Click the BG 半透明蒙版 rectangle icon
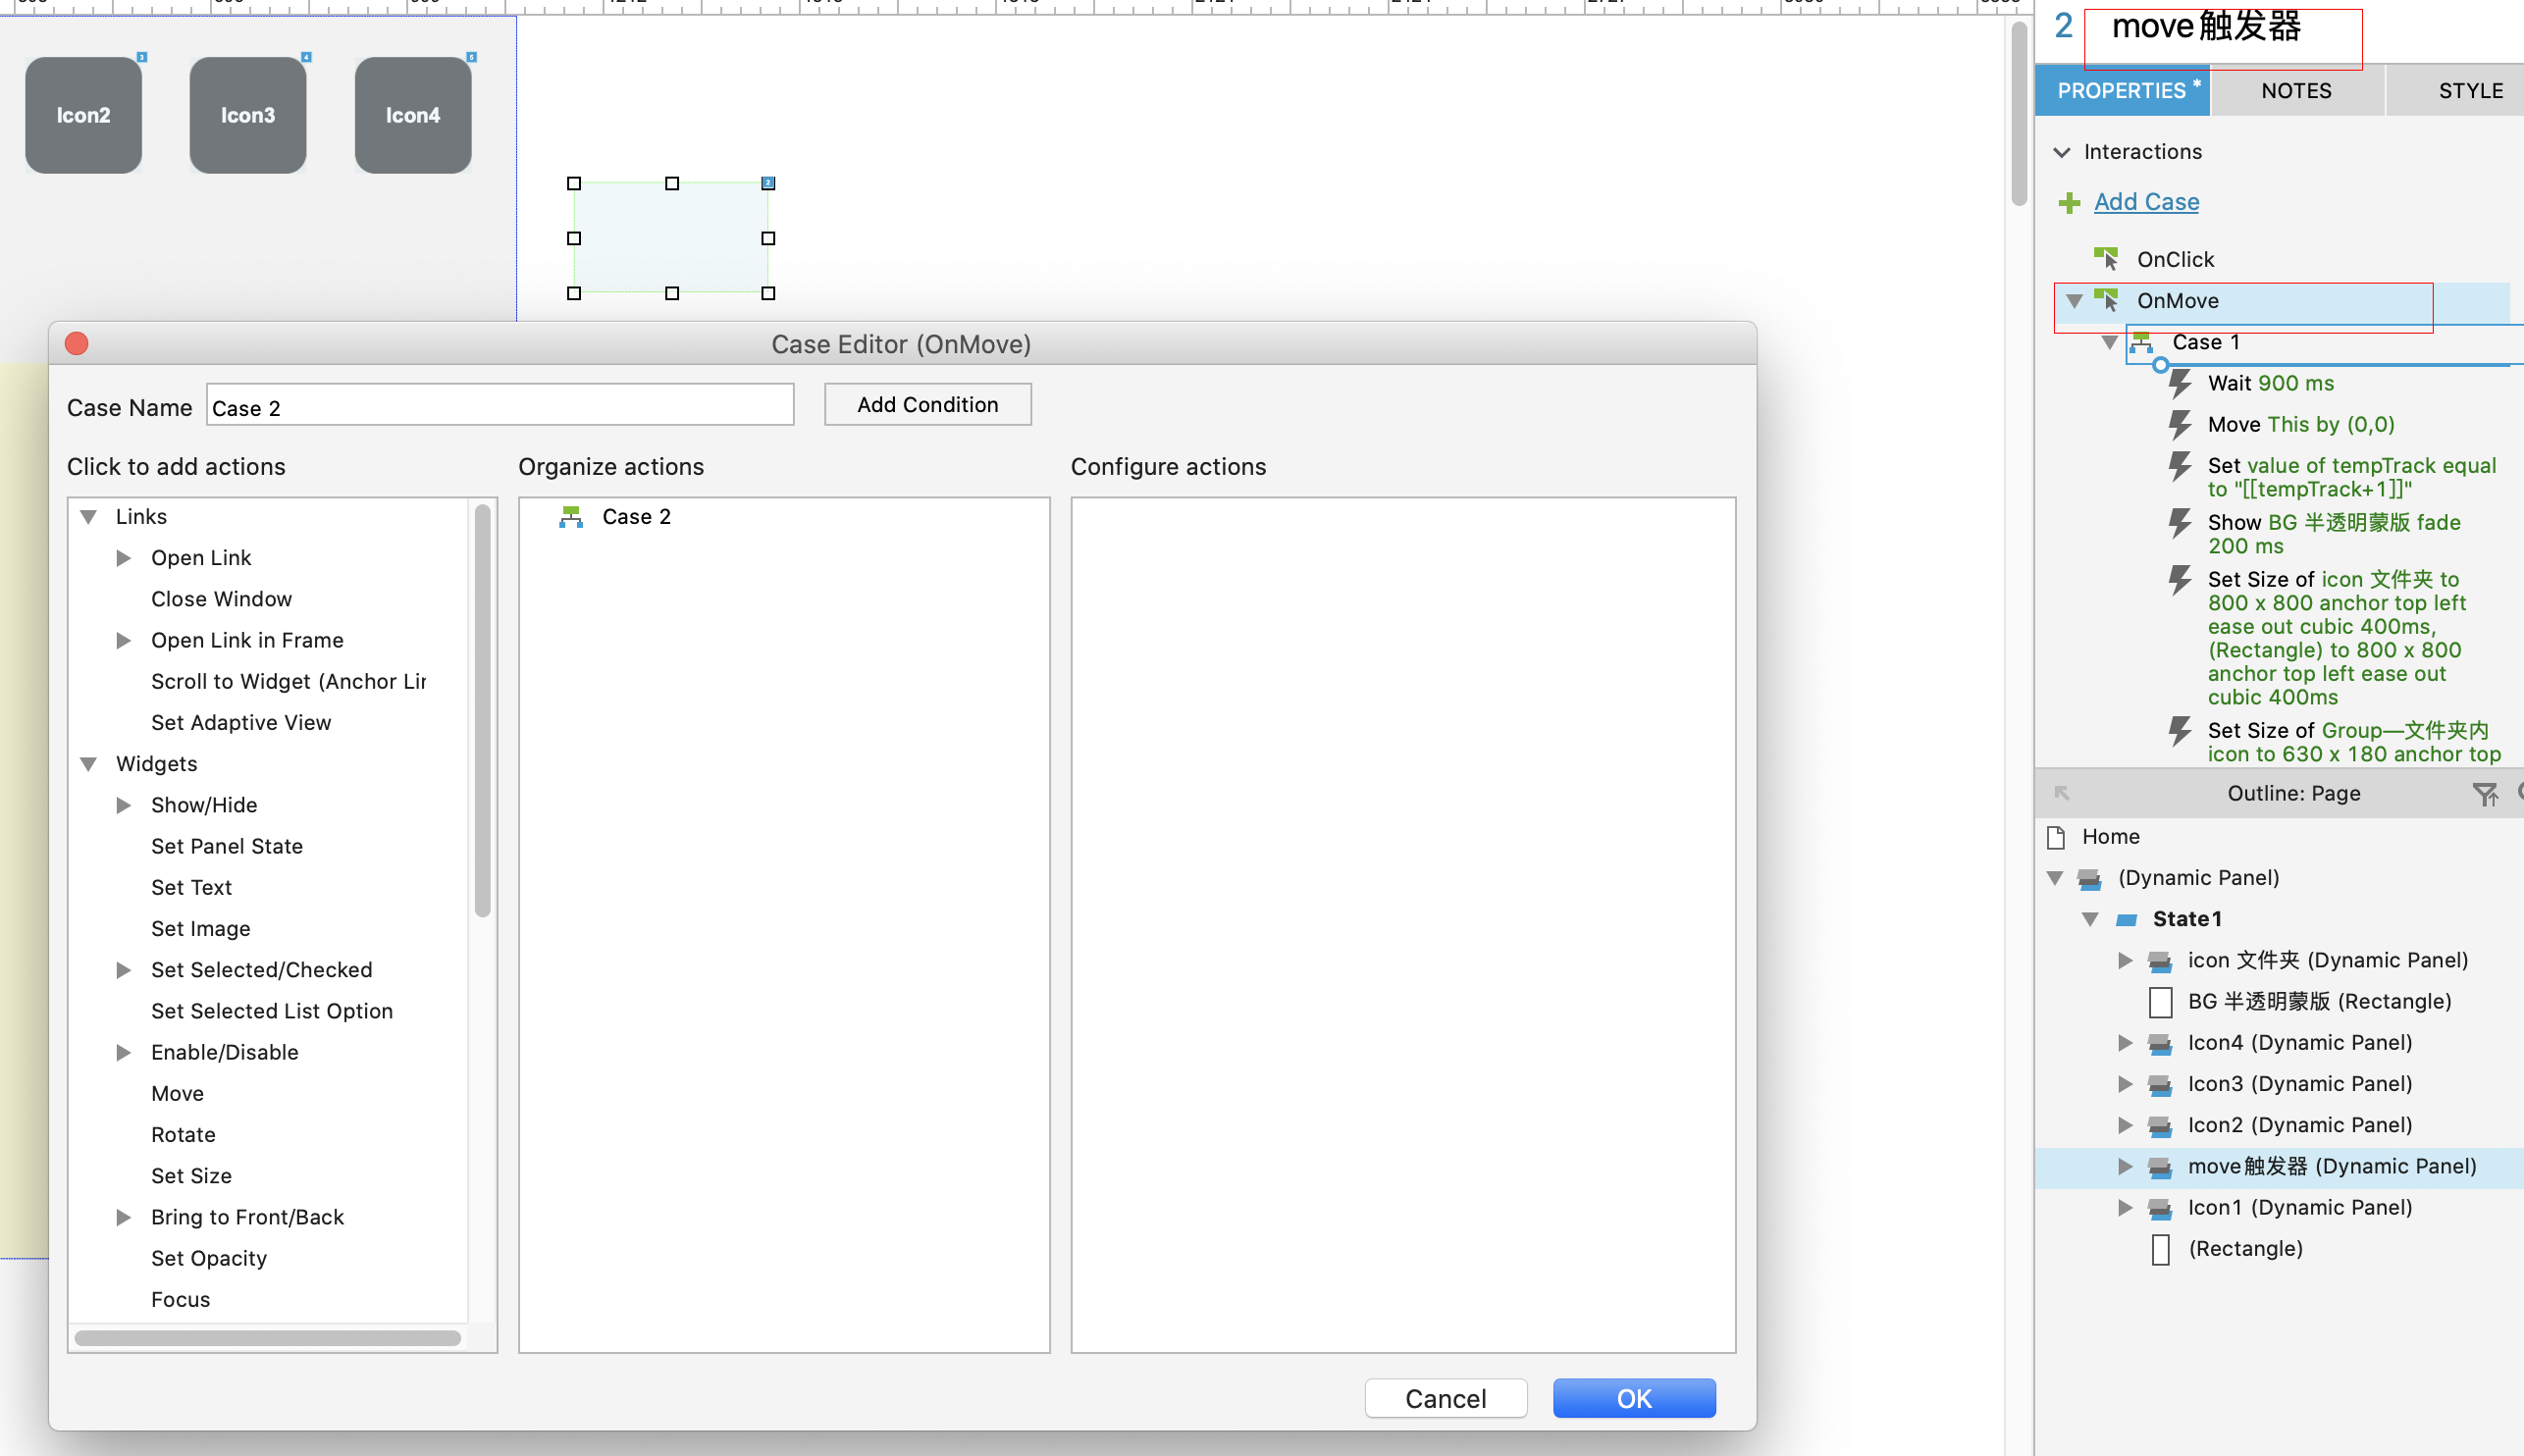 [2160, 1002]
